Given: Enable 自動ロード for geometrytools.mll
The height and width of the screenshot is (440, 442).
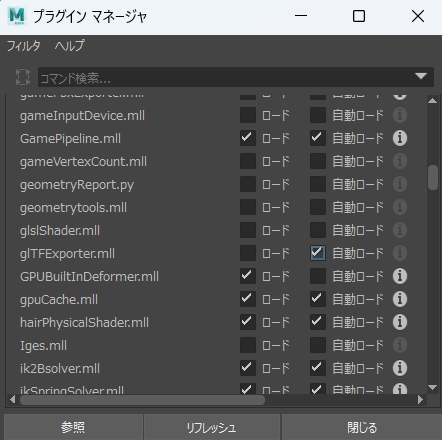Looking at the screenshot, I should pyautogui.click(x=318, y=207).
